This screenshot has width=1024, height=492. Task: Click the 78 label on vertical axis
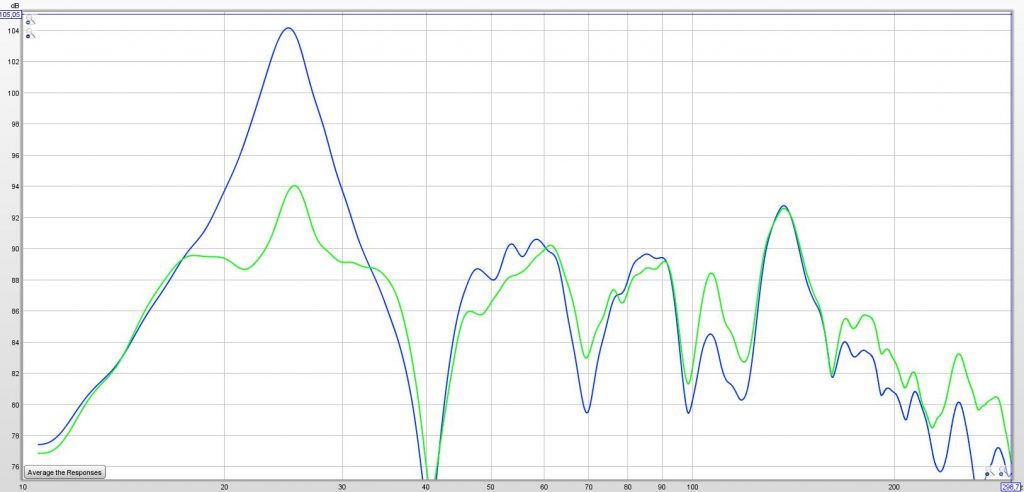point(16,436)
